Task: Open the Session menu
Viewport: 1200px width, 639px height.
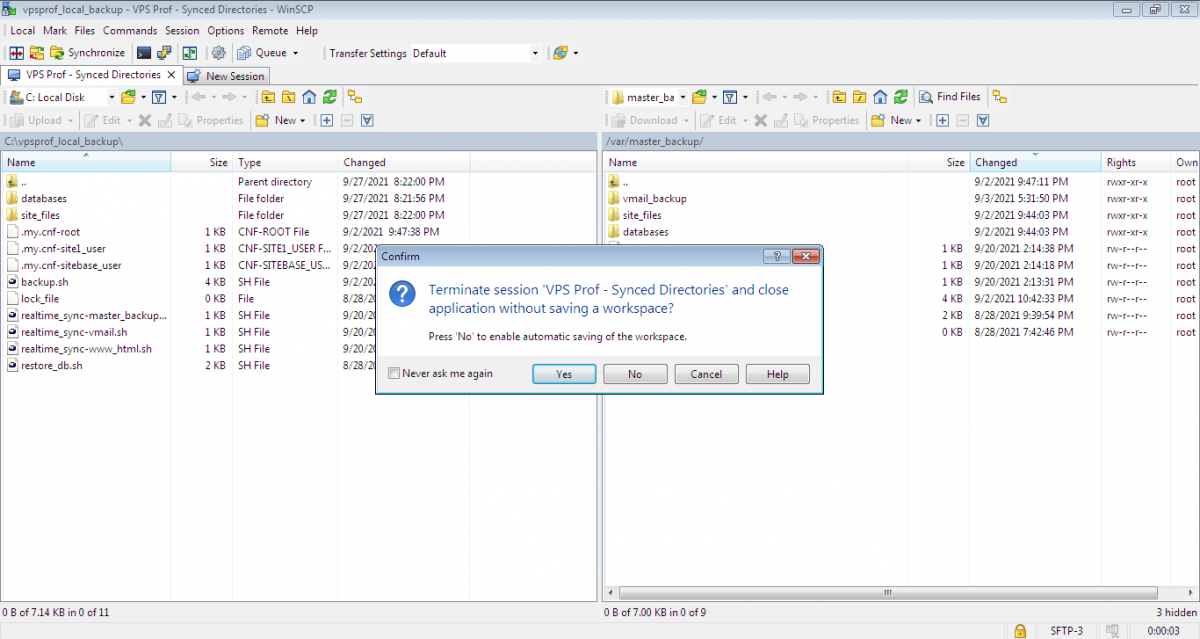Action: pos(182,30)
